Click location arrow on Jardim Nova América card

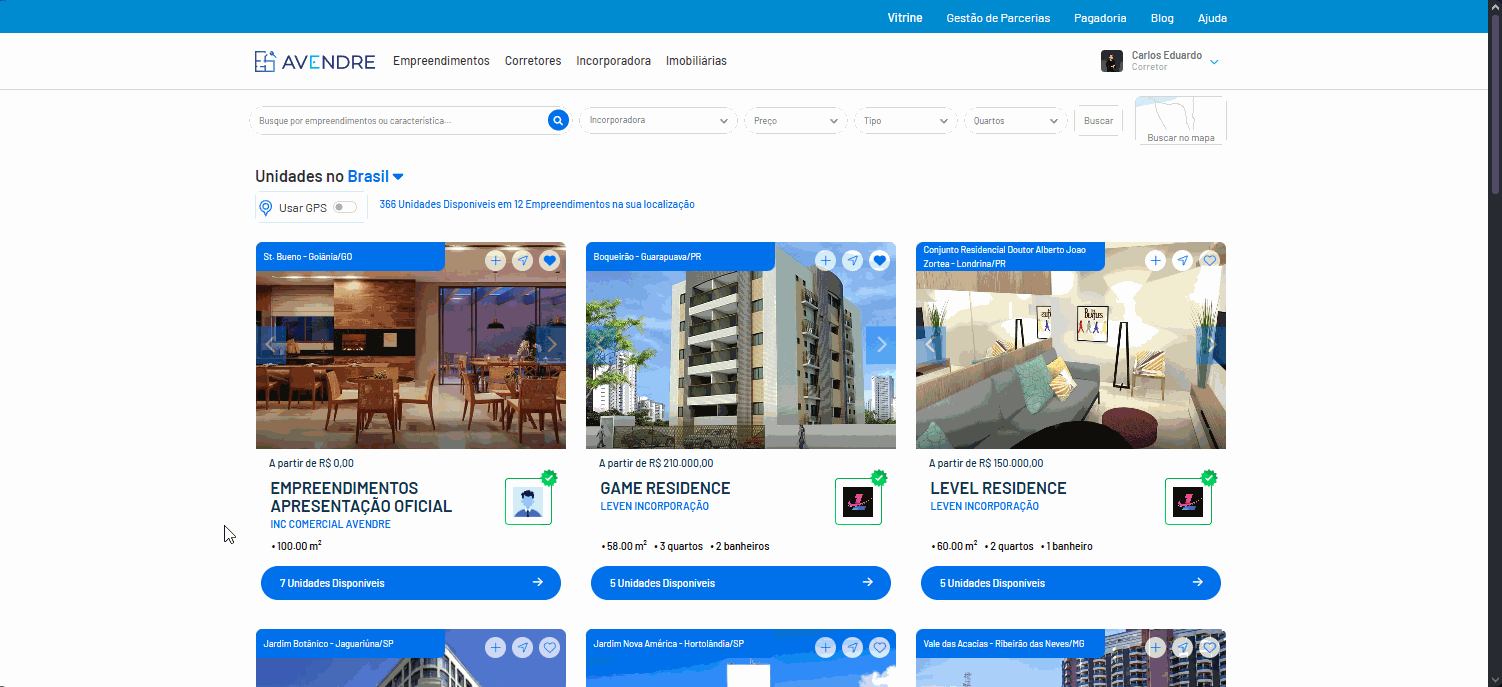point(852,647)
